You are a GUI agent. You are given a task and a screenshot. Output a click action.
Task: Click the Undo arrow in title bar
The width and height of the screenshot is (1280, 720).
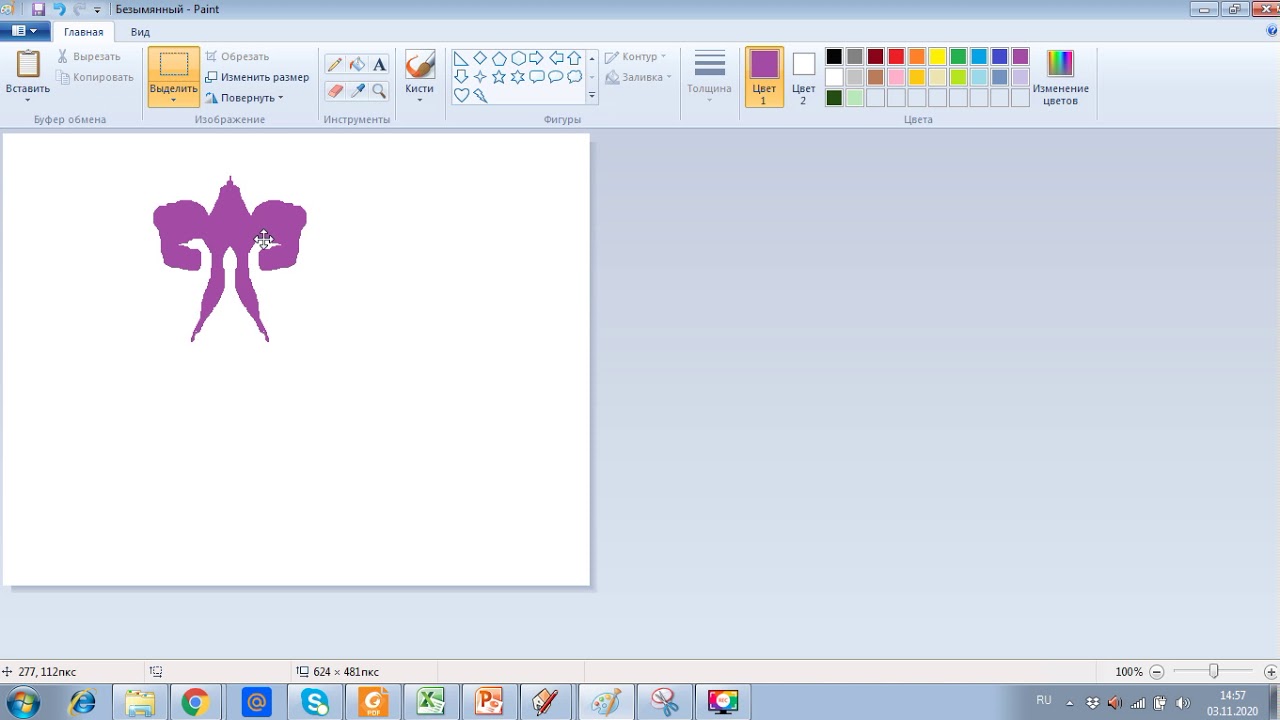pyautogui.click(x=59, y=9)
